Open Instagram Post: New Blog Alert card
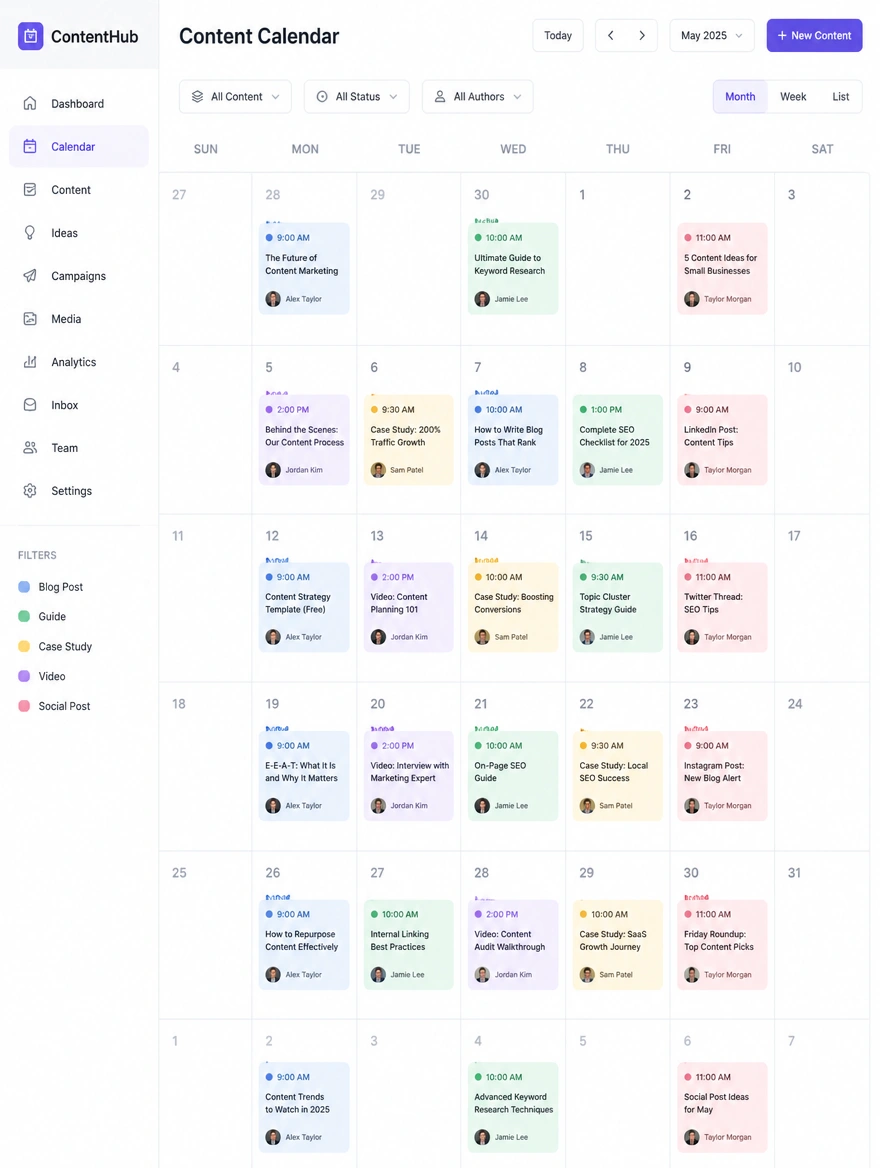The height and width of the screenshot is (1168, 880). pos(722,776)
